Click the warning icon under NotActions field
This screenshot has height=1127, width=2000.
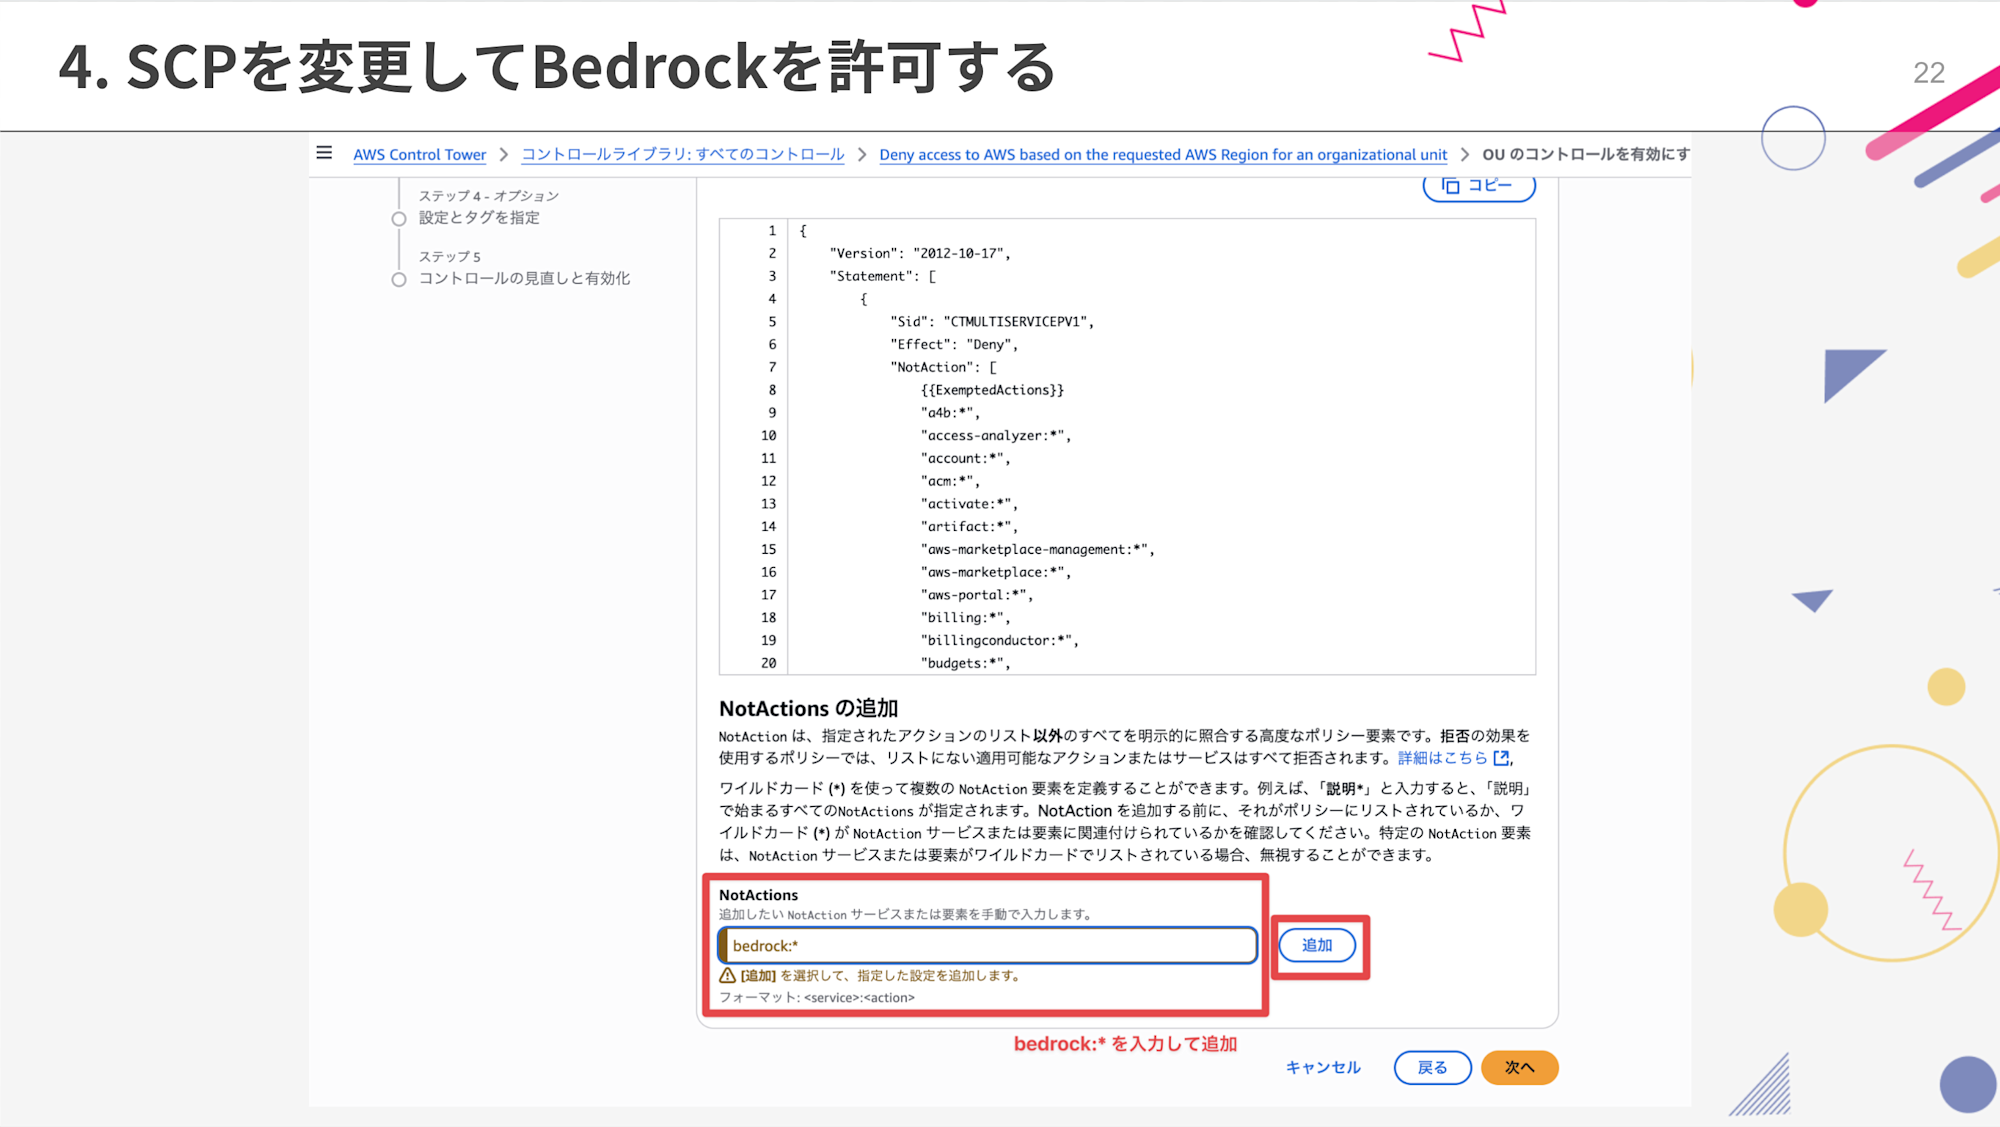[x=727, y=975]
